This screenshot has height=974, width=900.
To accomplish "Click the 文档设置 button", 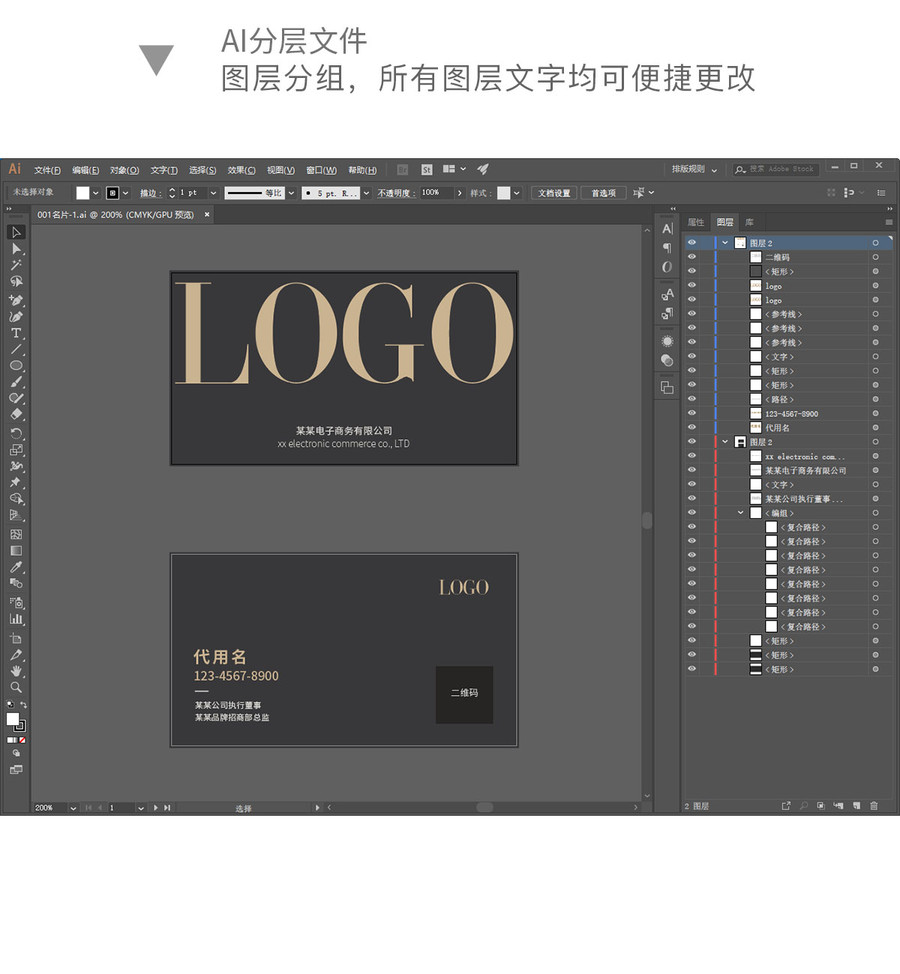I will (x=554, y=193).
